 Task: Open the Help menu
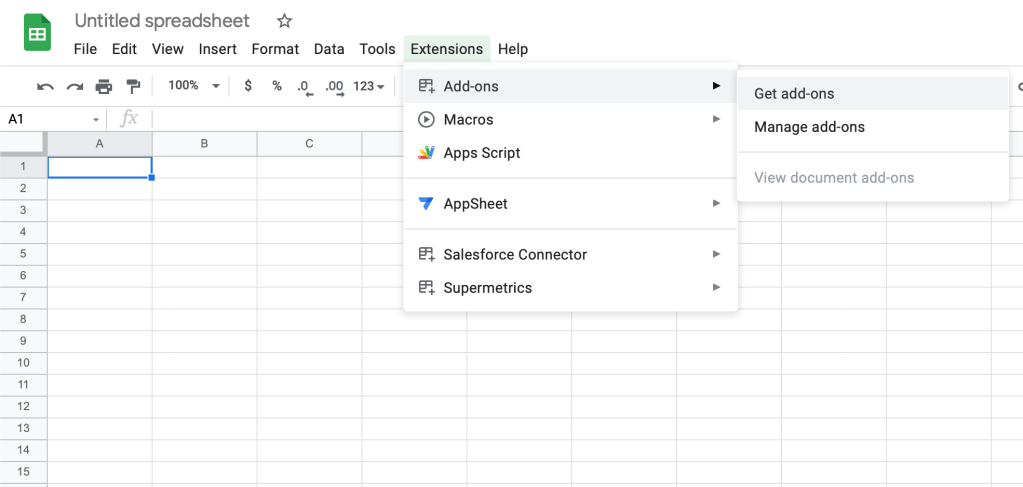click(512, 49)
